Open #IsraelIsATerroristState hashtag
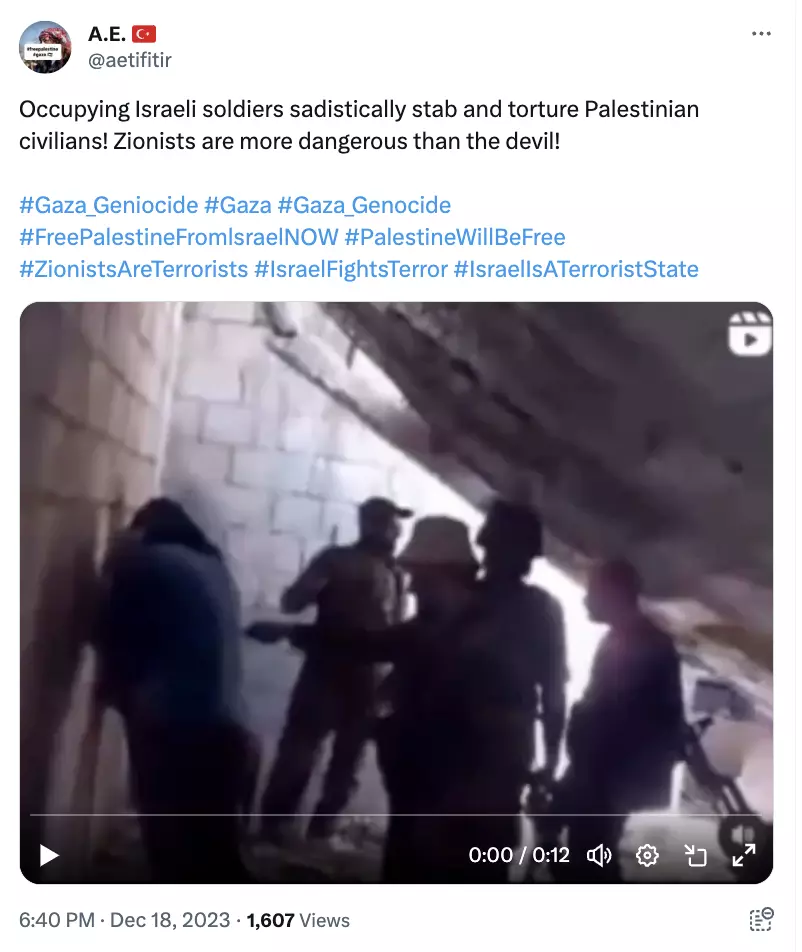Viewport: 802px width, 952px height. point(576,269)
